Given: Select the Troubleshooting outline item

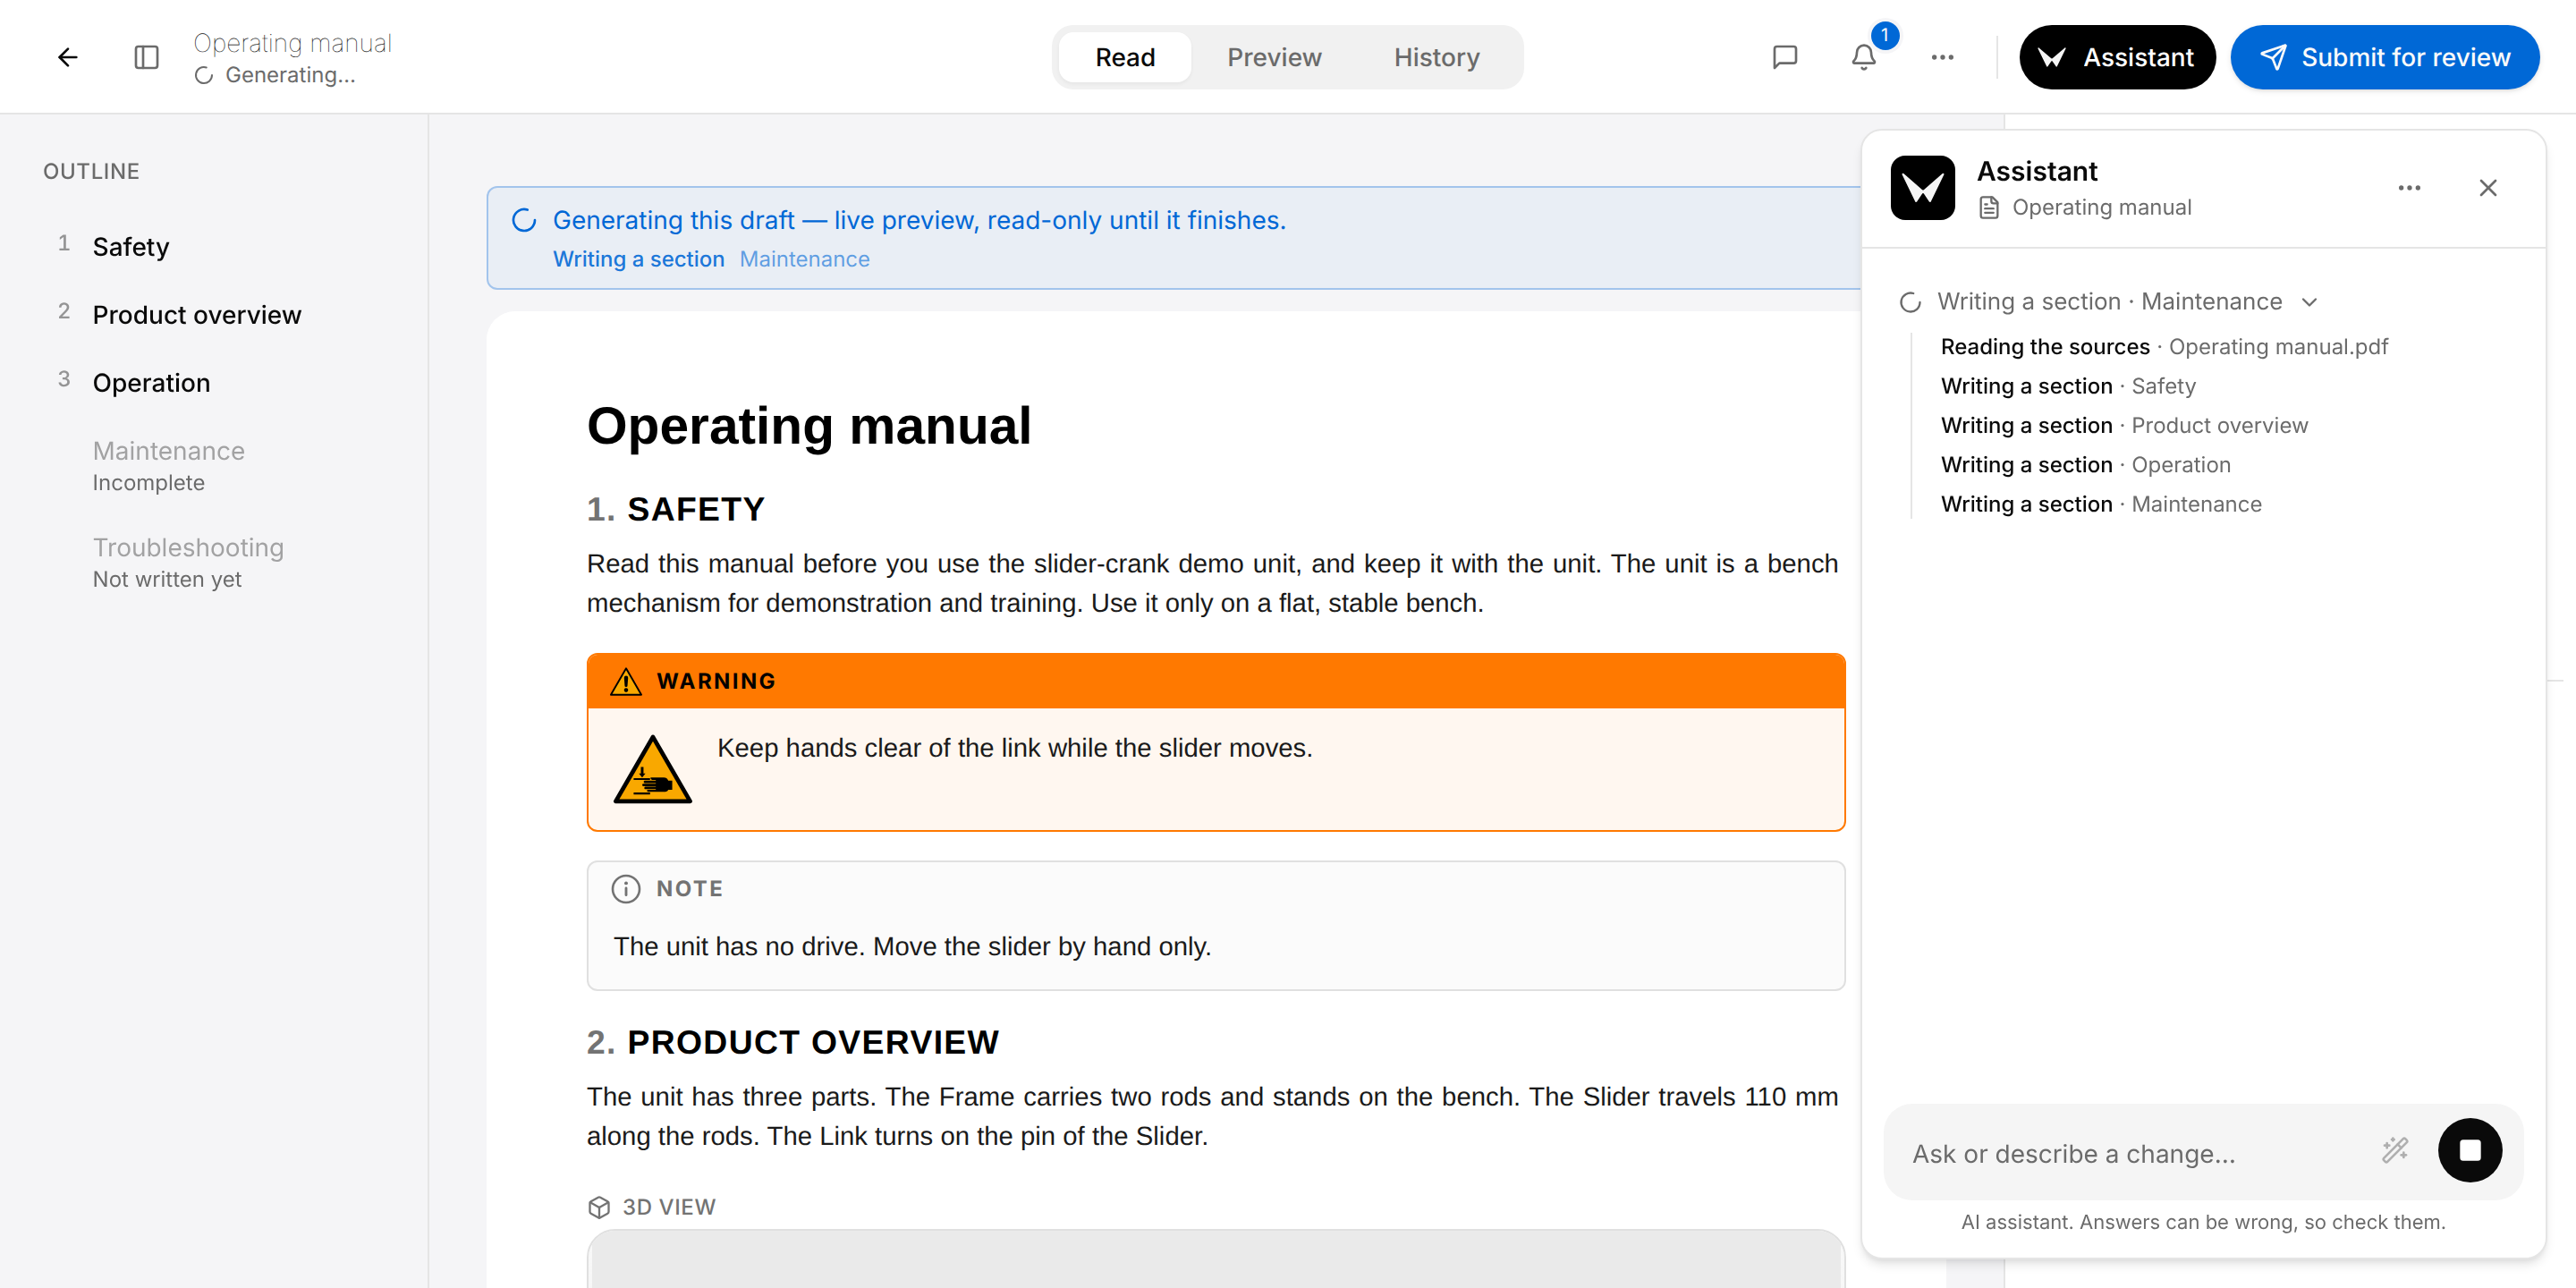Looking at the screenshot, I should [188, 562].
